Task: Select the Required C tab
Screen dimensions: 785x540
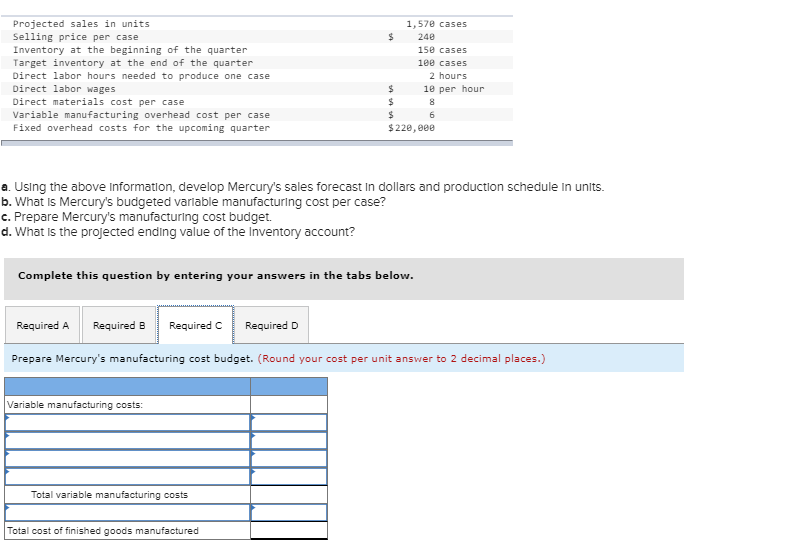Action: (x=195, y=325)
